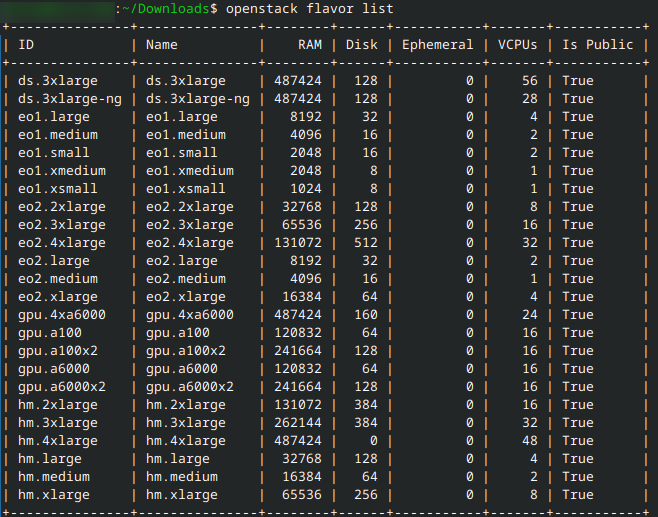
Task: Click 'hm.xlarge' in the Name column
Action: coord(182,495)
